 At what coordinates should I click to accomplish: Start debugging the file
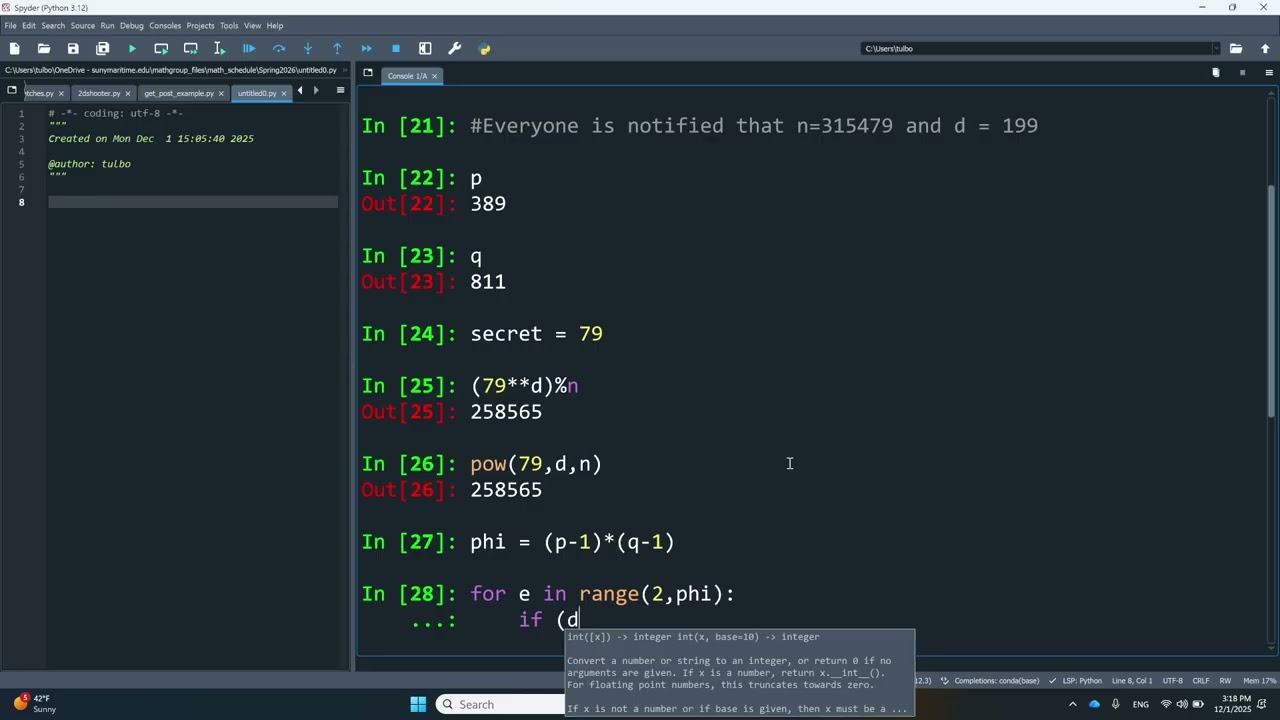pos(249,48)
